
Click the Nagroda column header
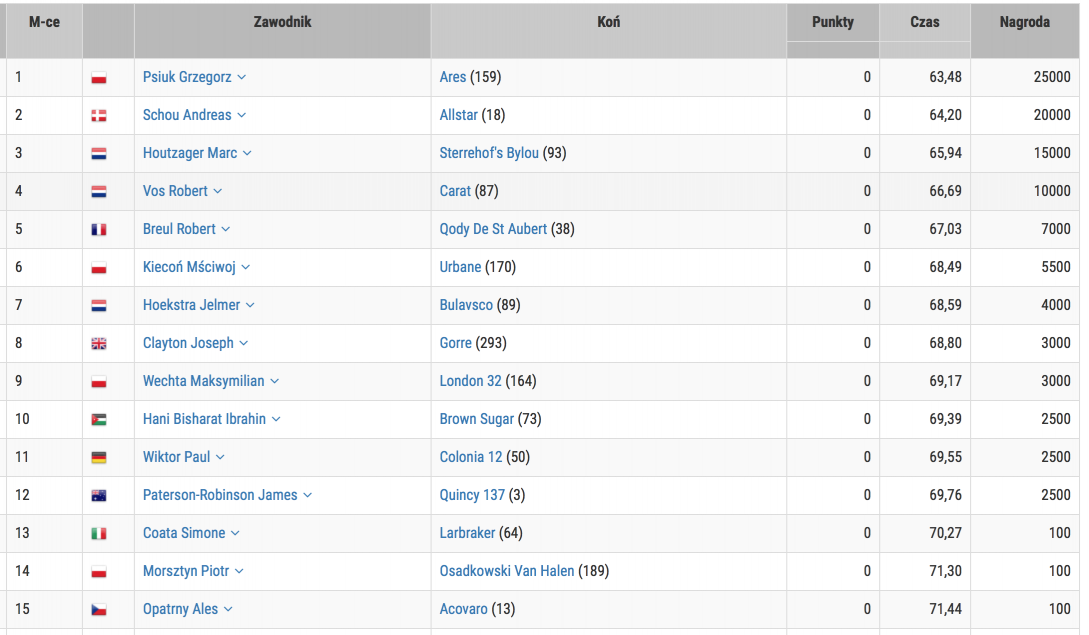[1024, 22]
